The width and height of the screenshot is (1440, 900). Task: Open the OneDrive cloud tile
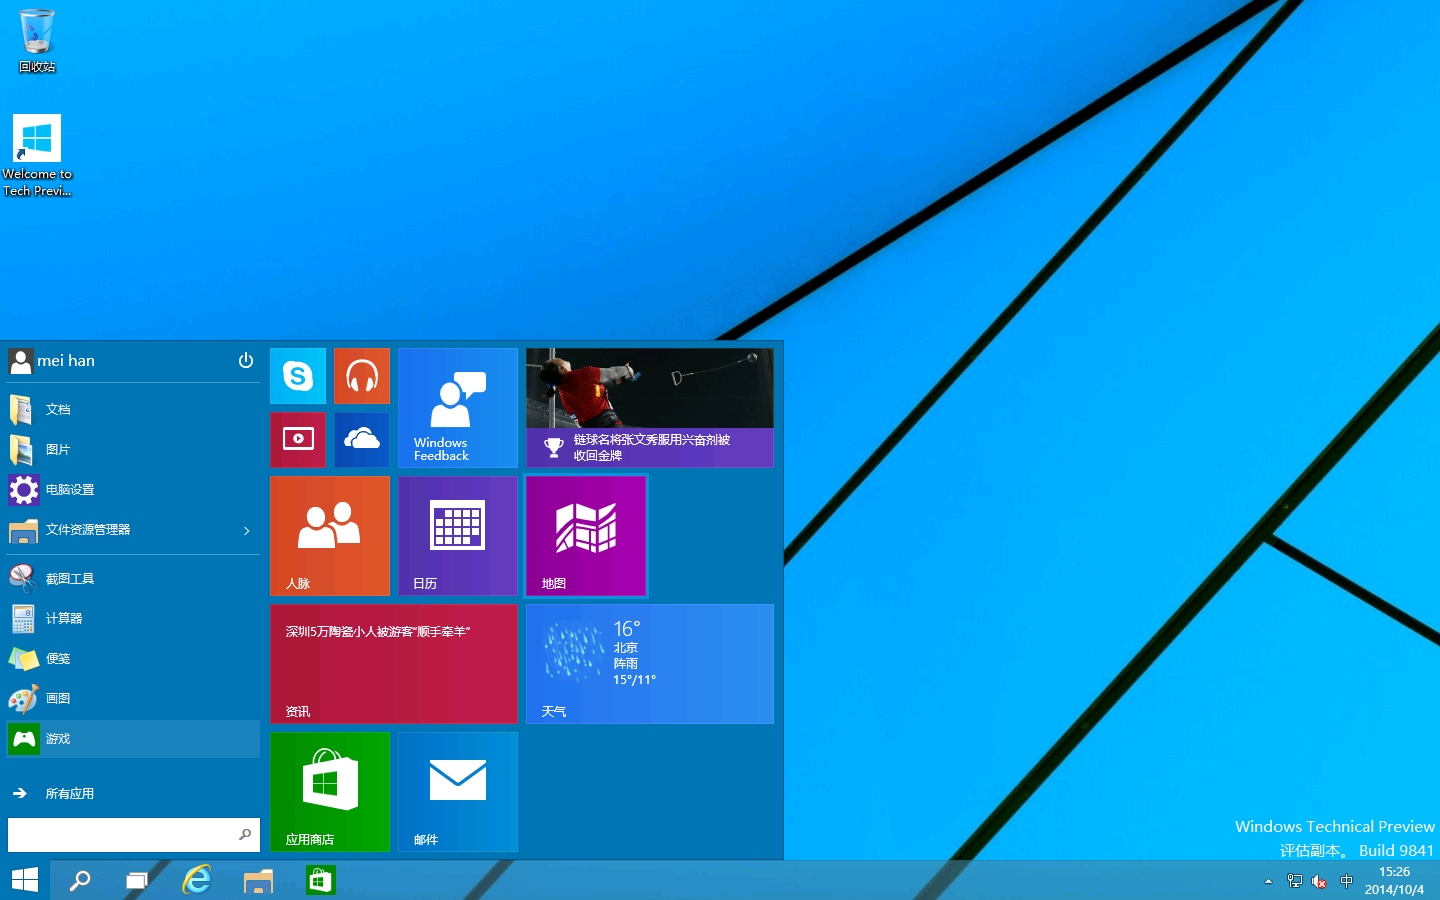(x=362, y=440)
